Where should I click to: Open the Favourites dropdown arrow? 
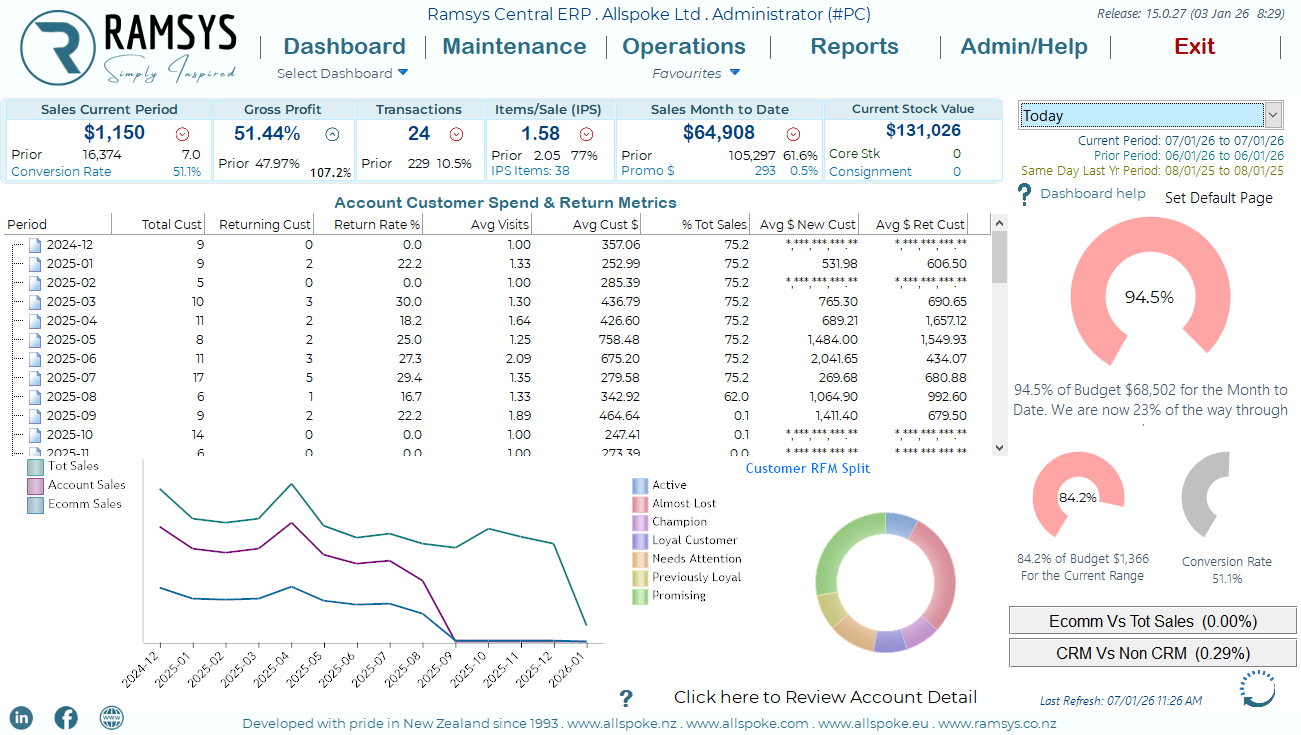click(x=735, y=72)
